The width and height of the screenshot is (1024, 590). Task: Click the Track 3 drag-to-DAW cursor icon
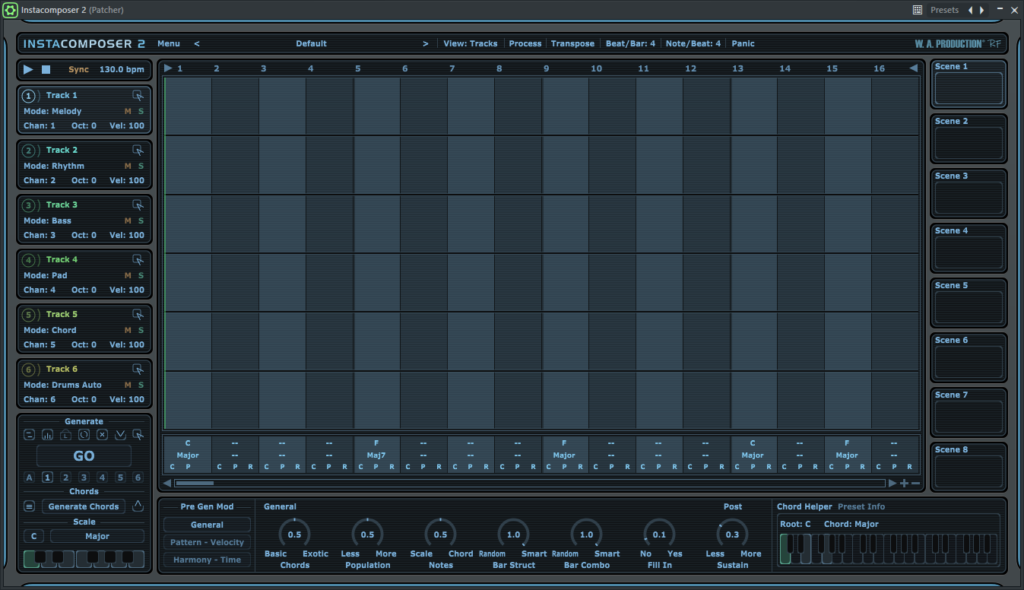(138, 205)
